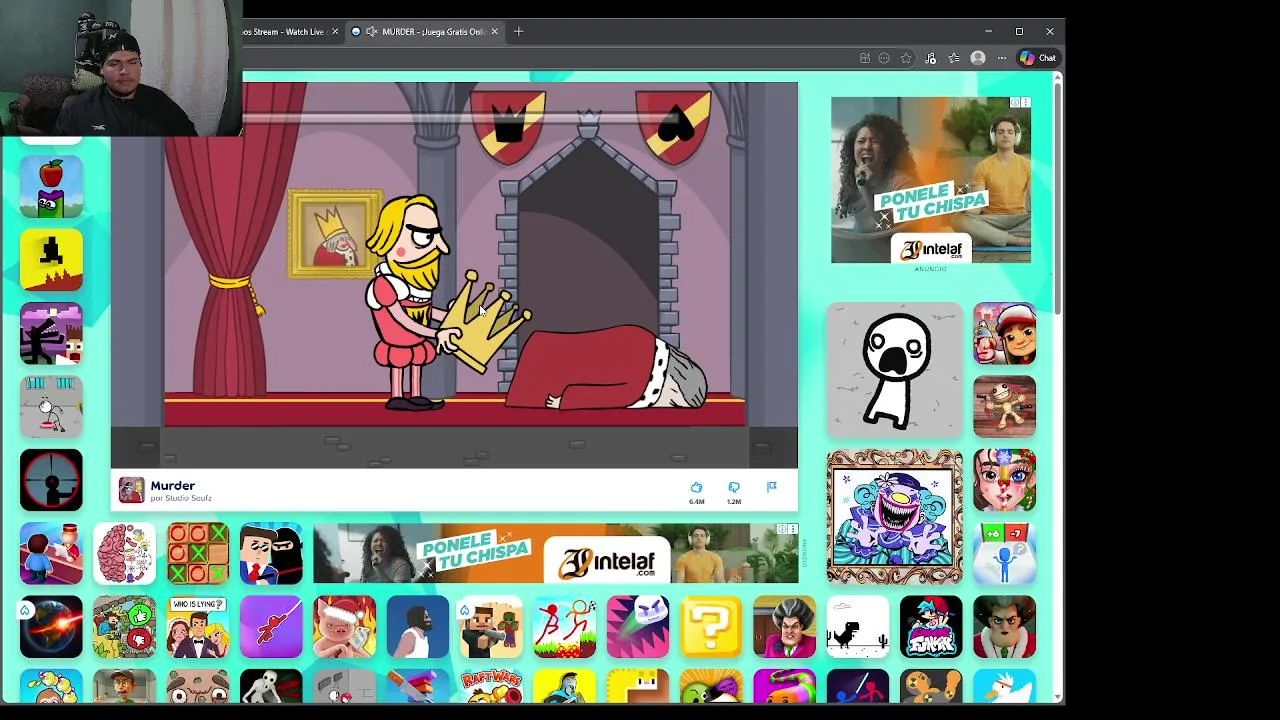Open the ragdoll buddy game thumbnail

1004,406
